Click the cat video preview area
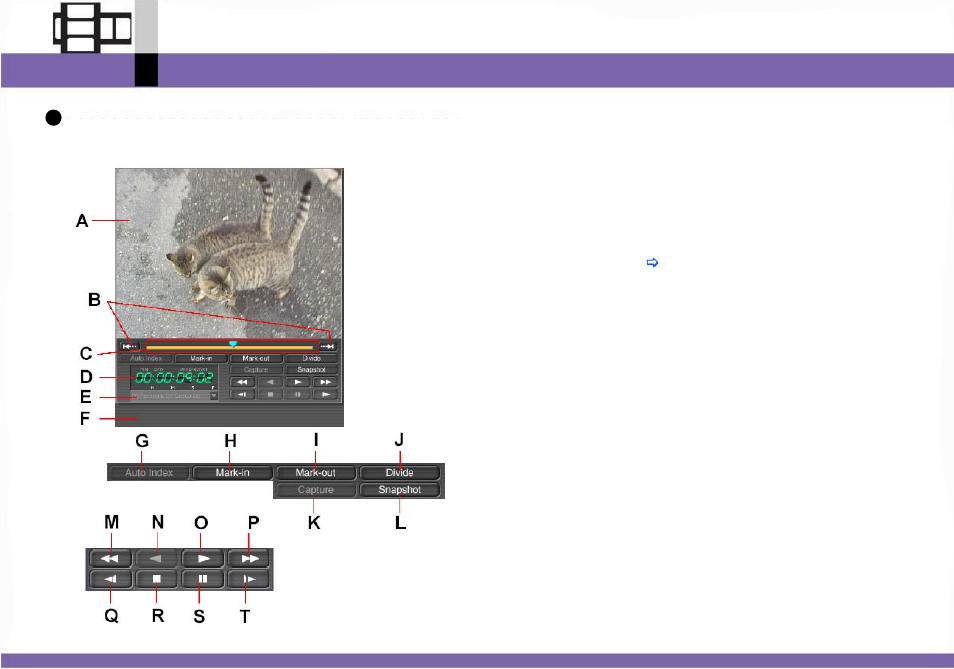Screen dimensions: 954x669 (229, 254)
